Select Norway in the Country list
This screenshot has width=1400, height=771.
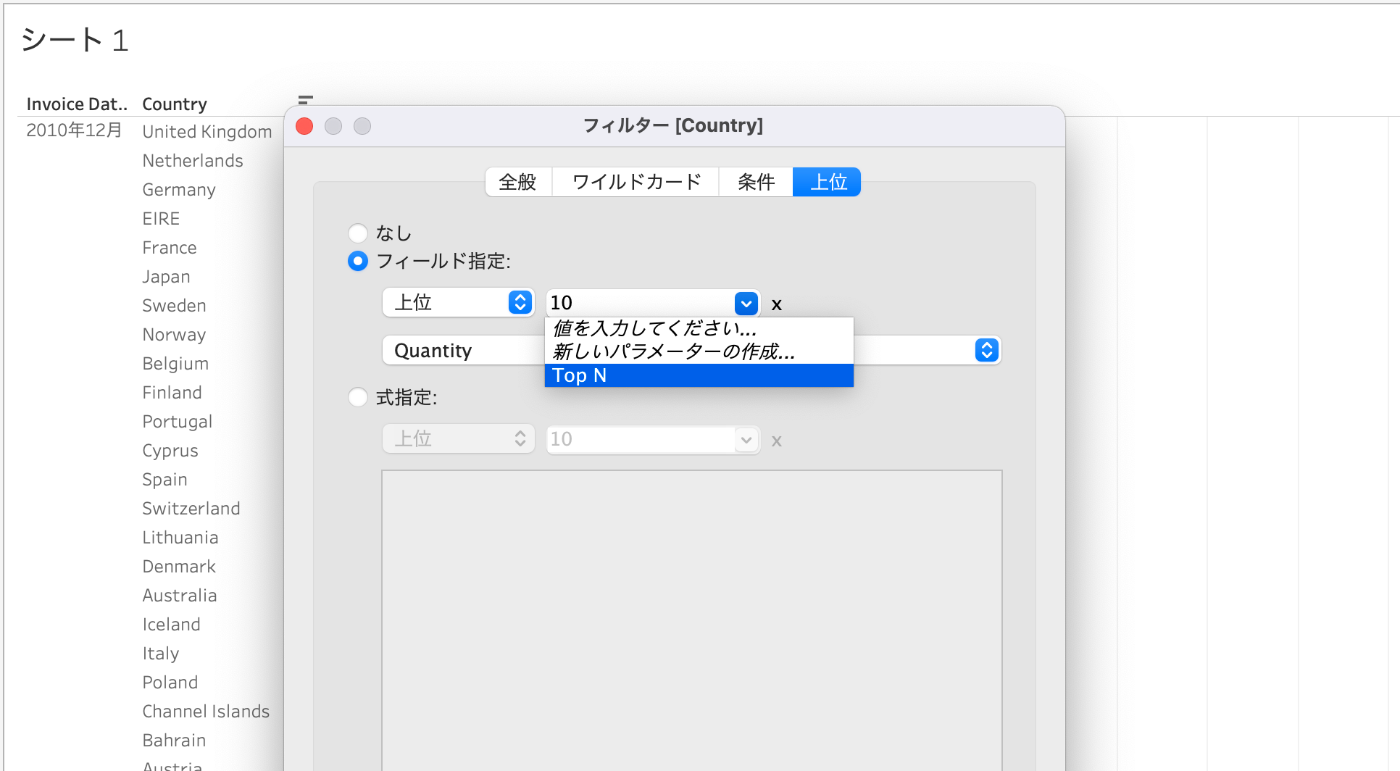[x=174, y=335]
